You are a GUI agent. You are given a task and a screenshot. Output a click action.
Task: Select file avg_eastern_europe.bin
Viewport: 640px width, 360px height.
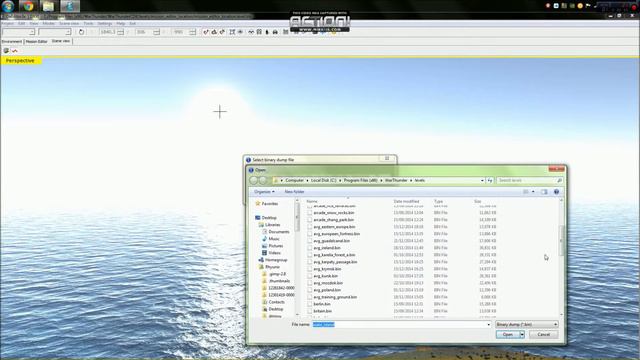tap(331, 227)
